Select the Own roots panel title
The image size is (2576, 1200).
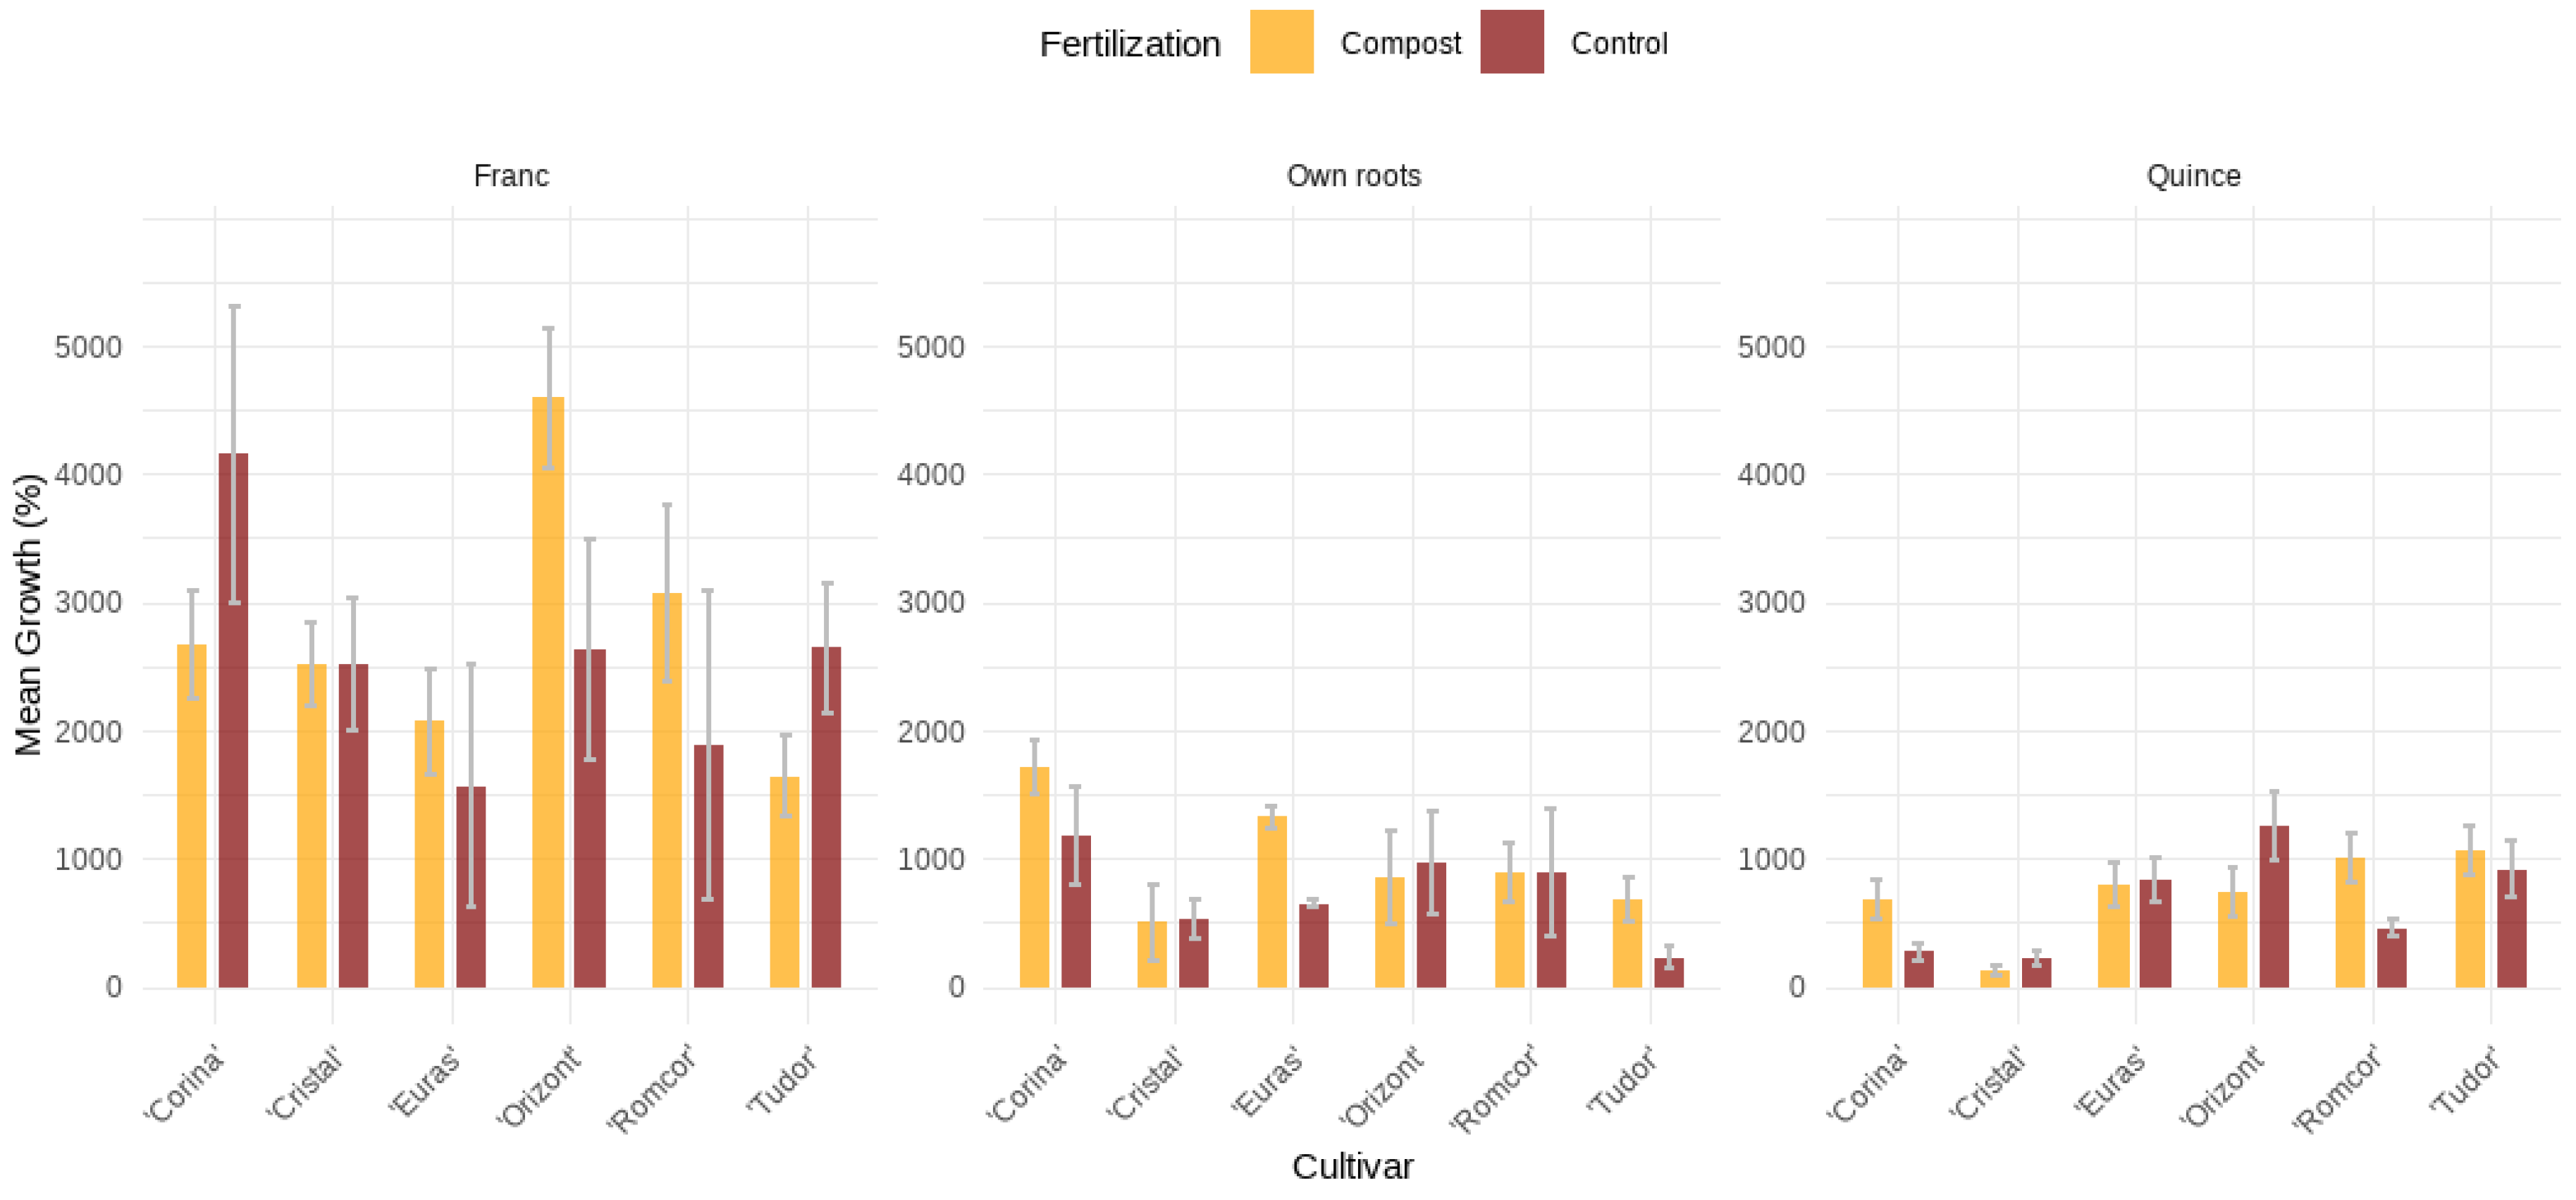(x=1353, y=176)
